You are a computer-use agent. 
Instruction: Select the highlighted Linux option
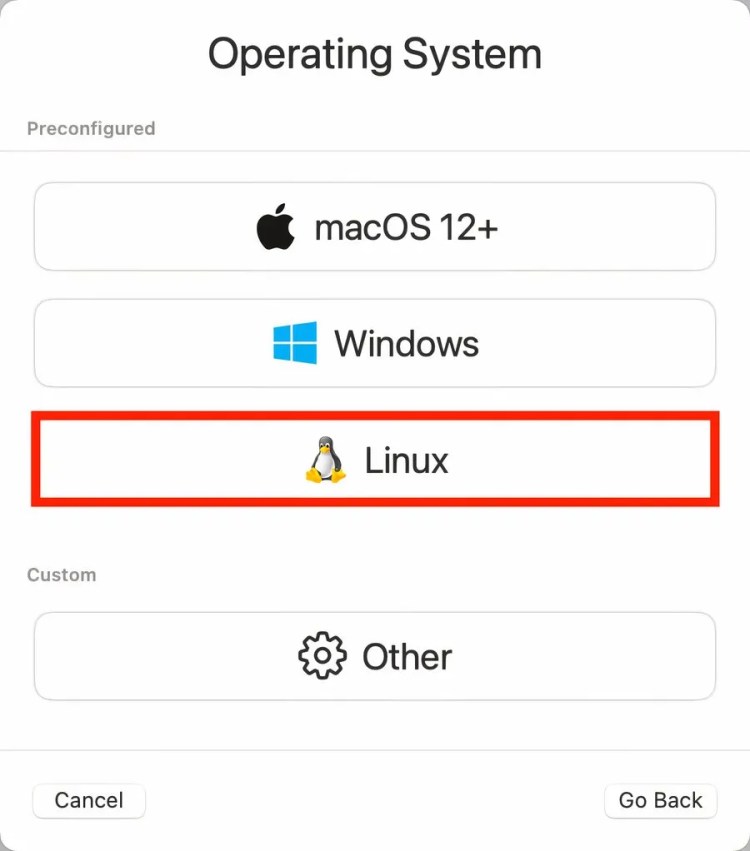click(374, 459)
